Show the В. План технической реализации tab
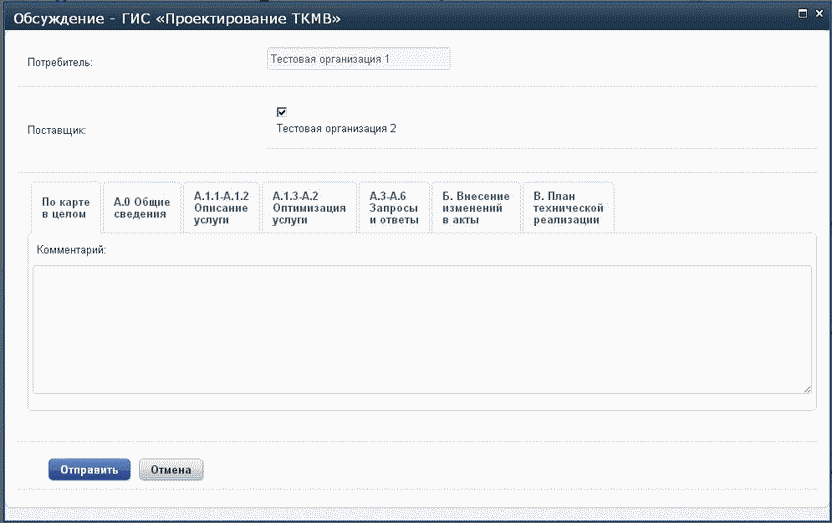This screenshot has height=523, width=832. click(x=567, y=208)
